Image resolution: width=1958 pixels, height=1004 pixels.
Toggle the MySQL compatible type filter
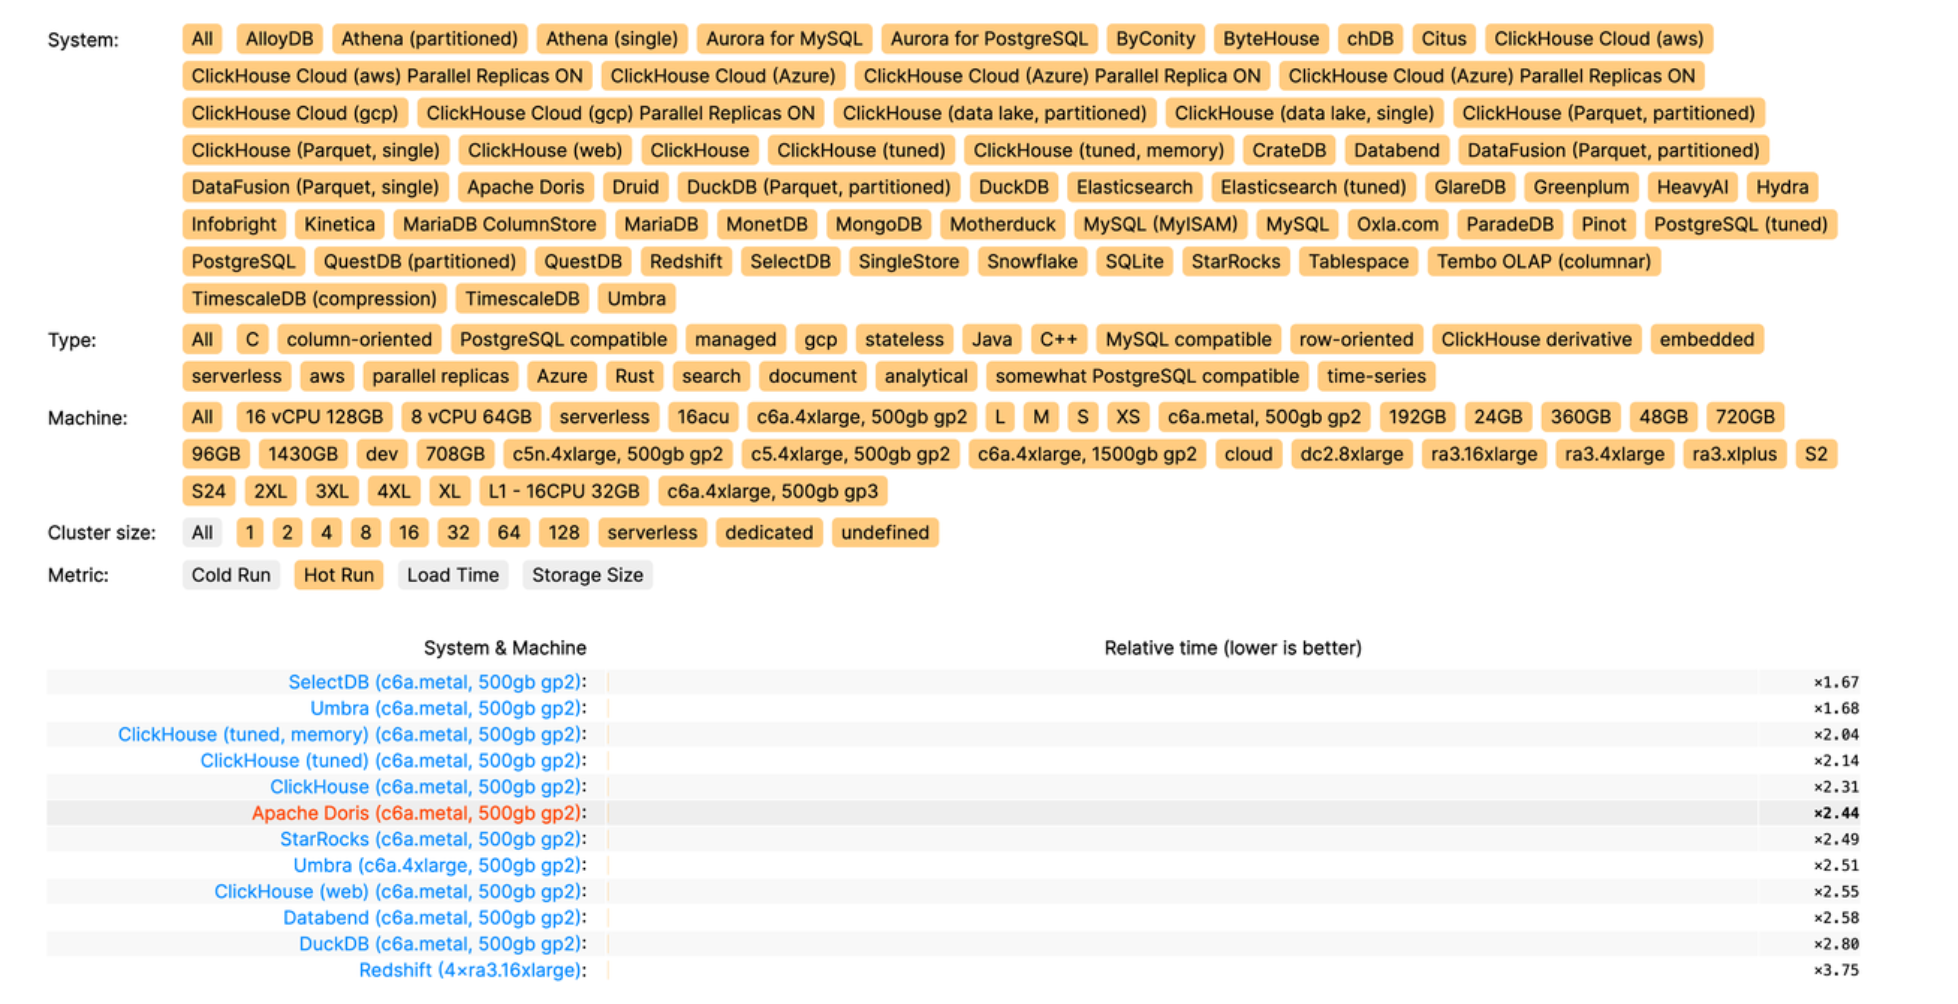click(1188, 339)
